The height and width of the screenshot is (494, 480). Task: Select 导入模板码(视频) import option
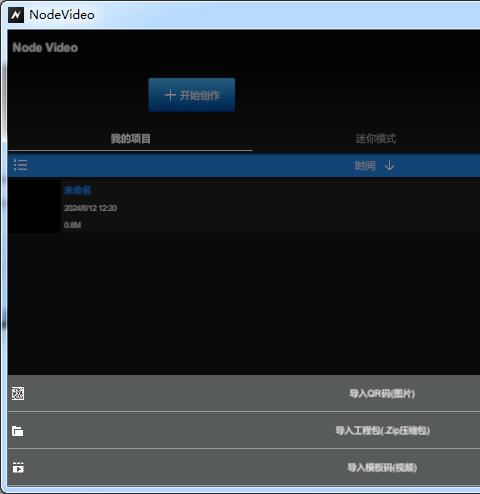382,468
